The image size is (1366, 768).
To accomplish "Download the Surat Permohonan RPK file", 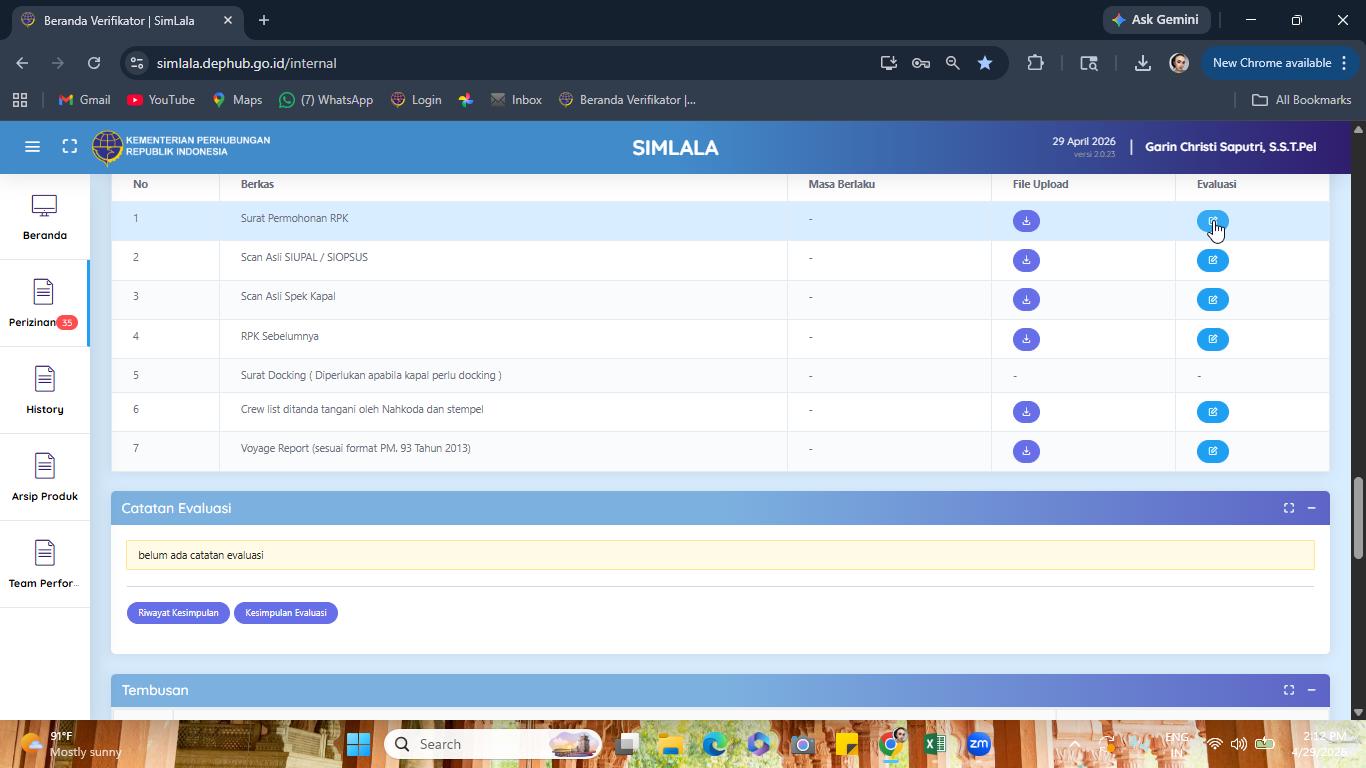I will click(1026, 221).
